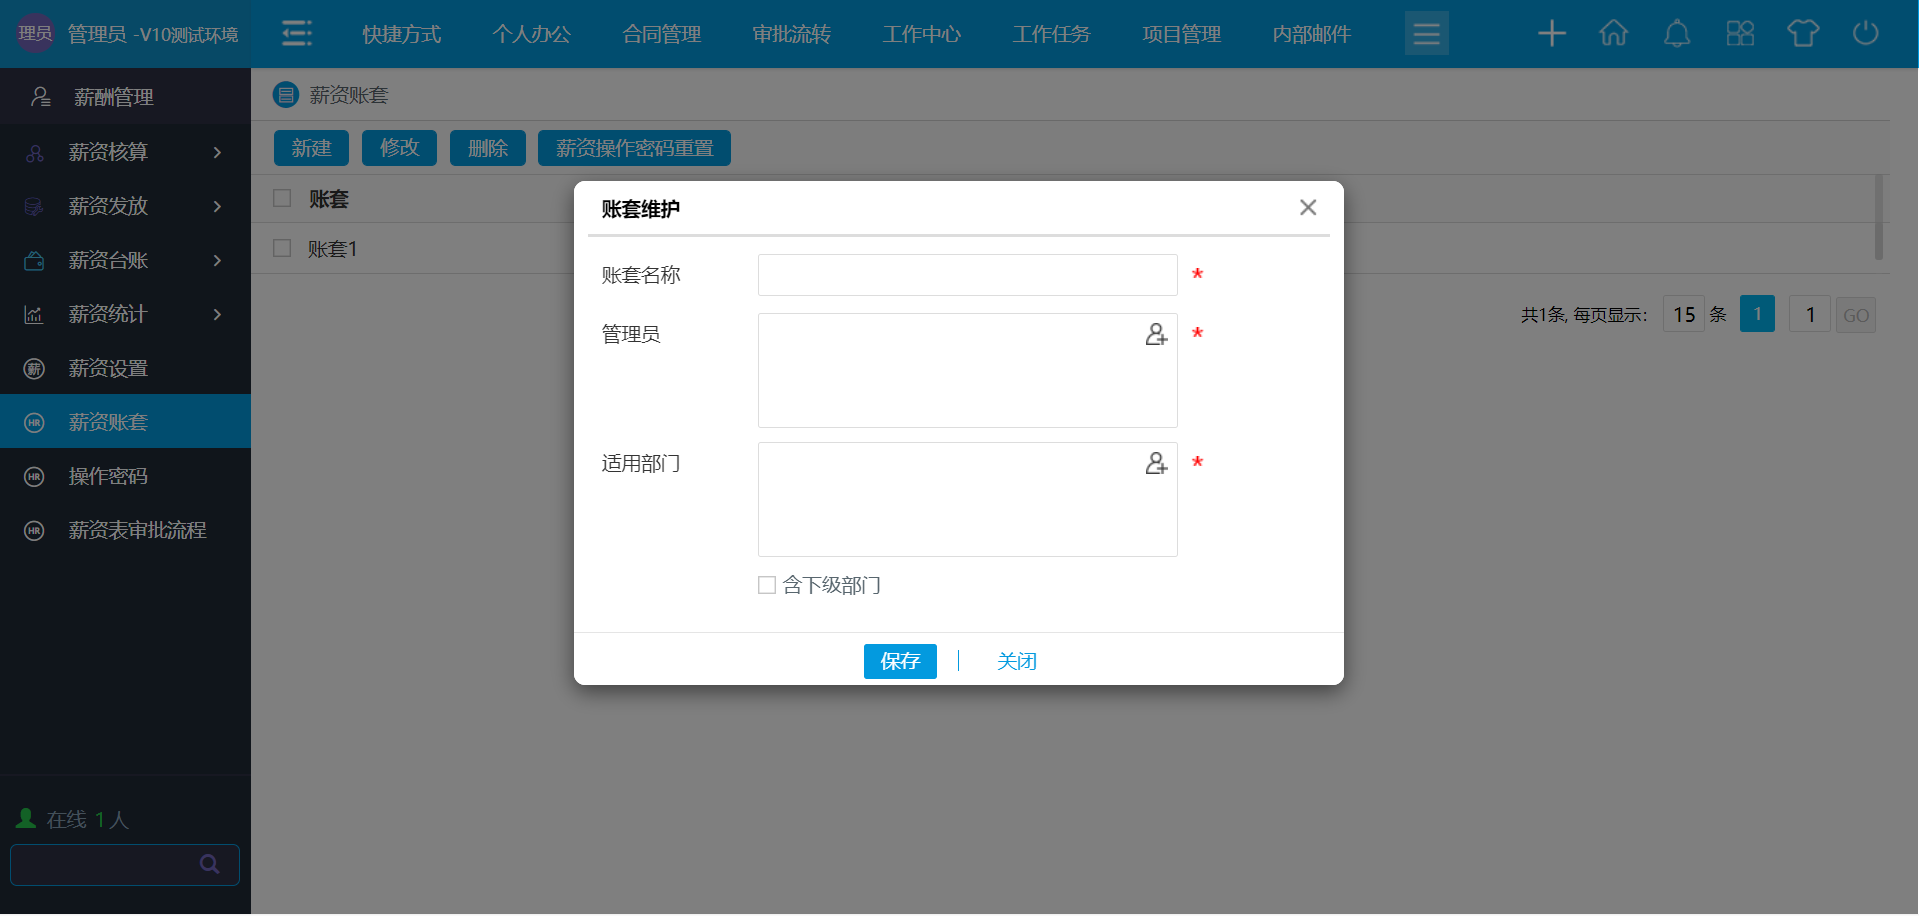Open the notification bell icon
Image resolution: width=1919 pixels, height=916 pixels.
pyautogui.click(x=1676, y=34)
